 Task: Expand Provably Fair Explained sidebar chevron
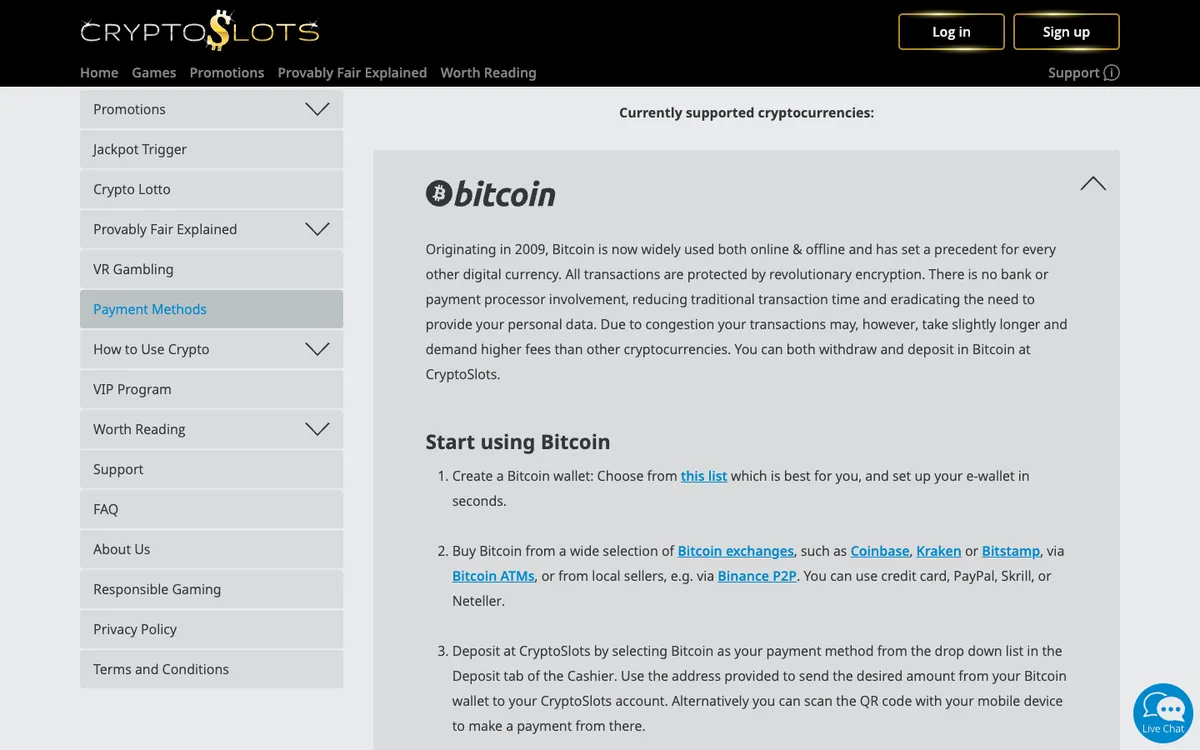point(317,229)
